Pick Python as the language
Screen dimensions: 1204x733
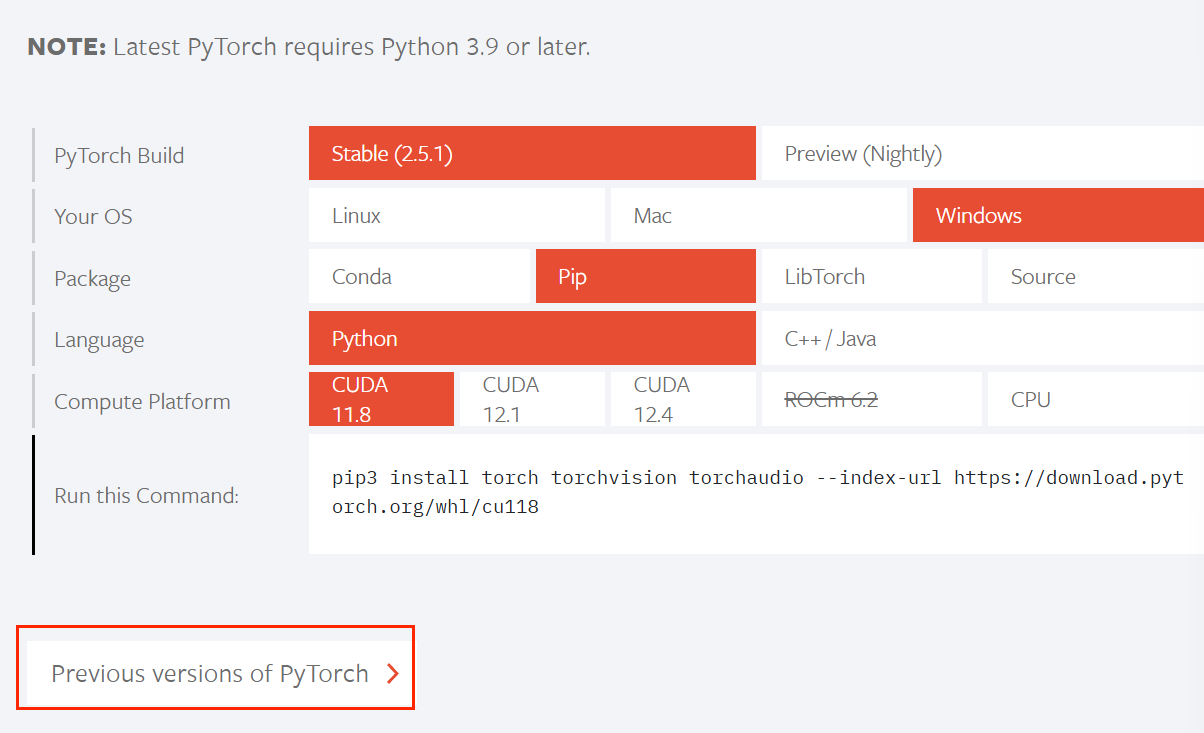(532, 338)
